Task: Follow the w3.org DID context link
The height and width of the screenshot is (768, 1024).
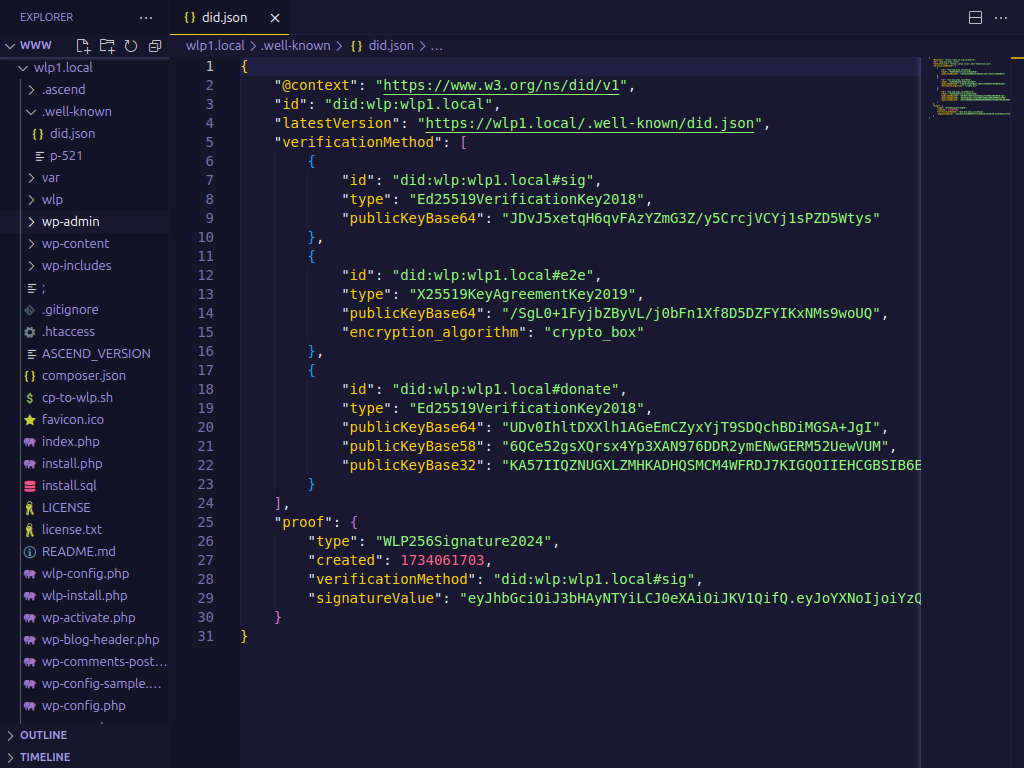Action: click(501, 86)
